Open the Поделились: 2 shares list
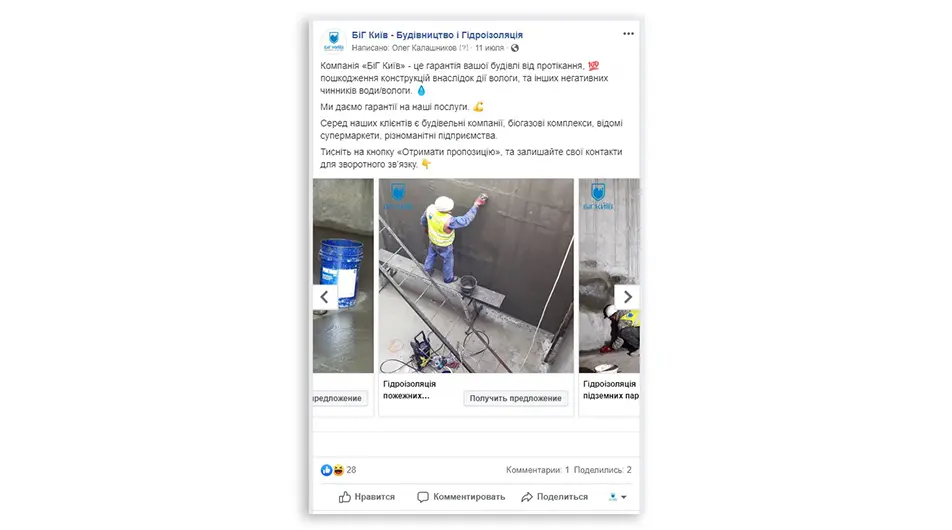 tap(602, 470)
